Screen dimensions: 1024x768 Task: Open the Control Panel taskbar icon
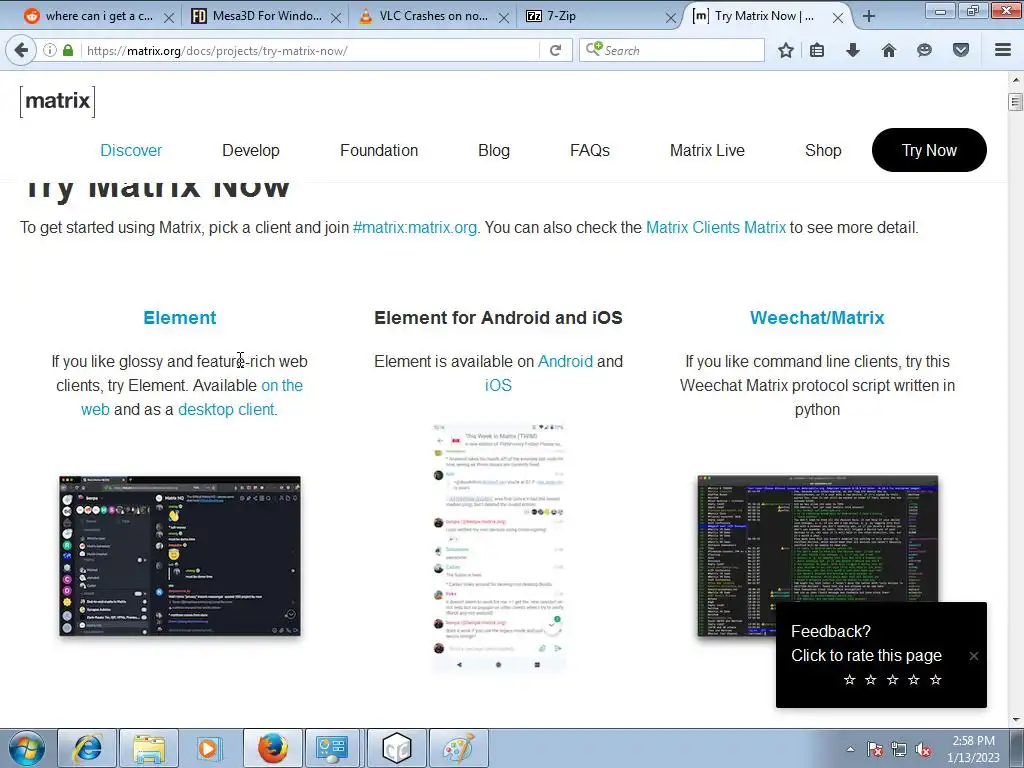(332, 748)
